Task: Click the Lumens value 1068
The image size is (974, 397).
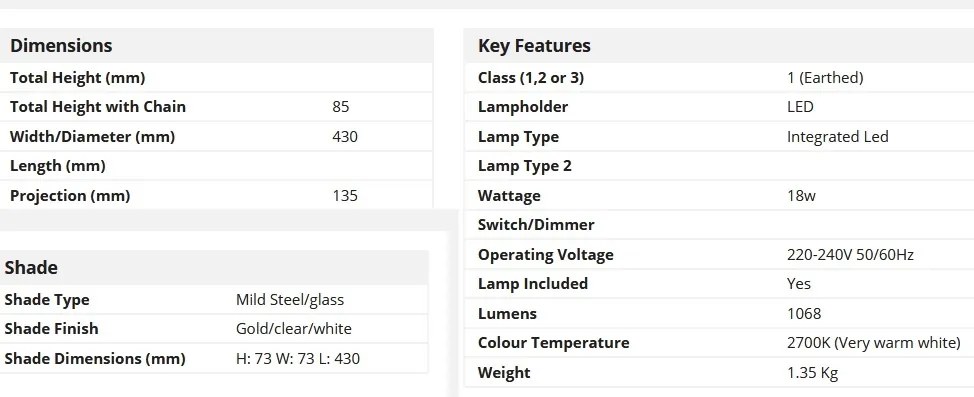Action: coord(804,314)
